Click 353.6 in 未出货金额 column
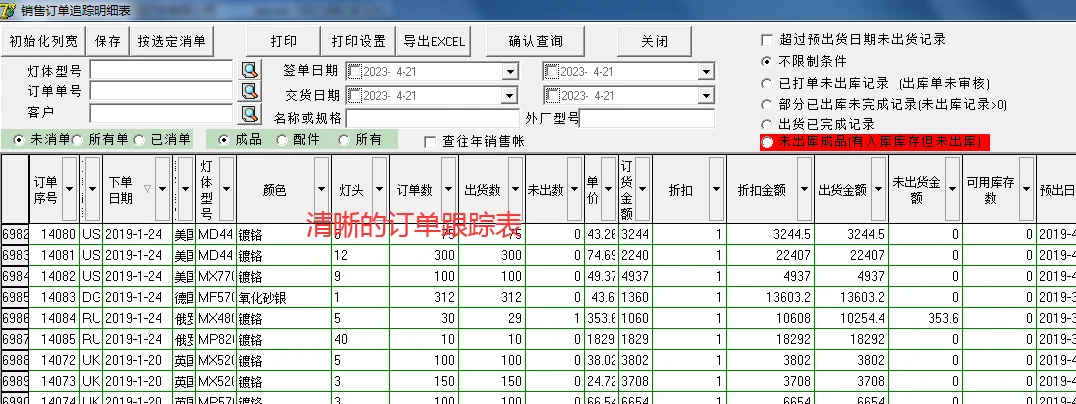 coord(926,320)
